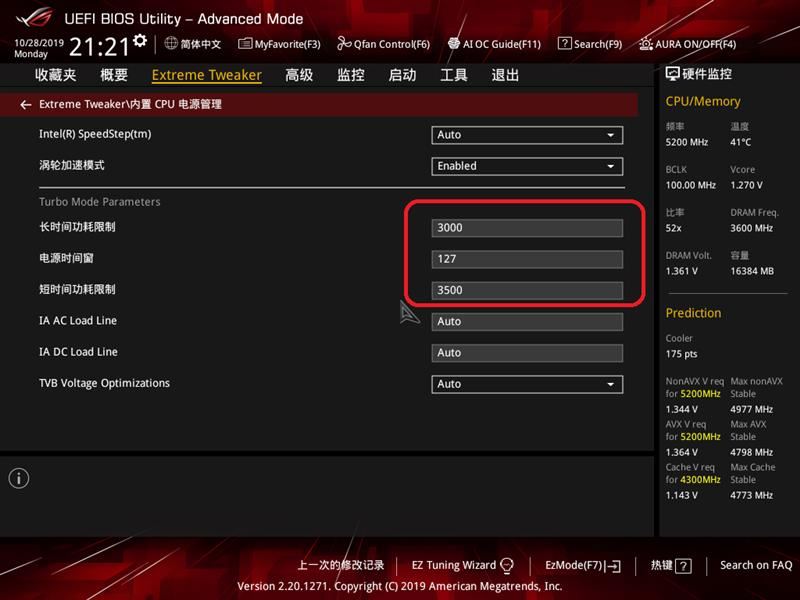Click the IA DC Load Line field
This screenshot has height=600, width=800.
pyautogui.click(x=527, y=353)
